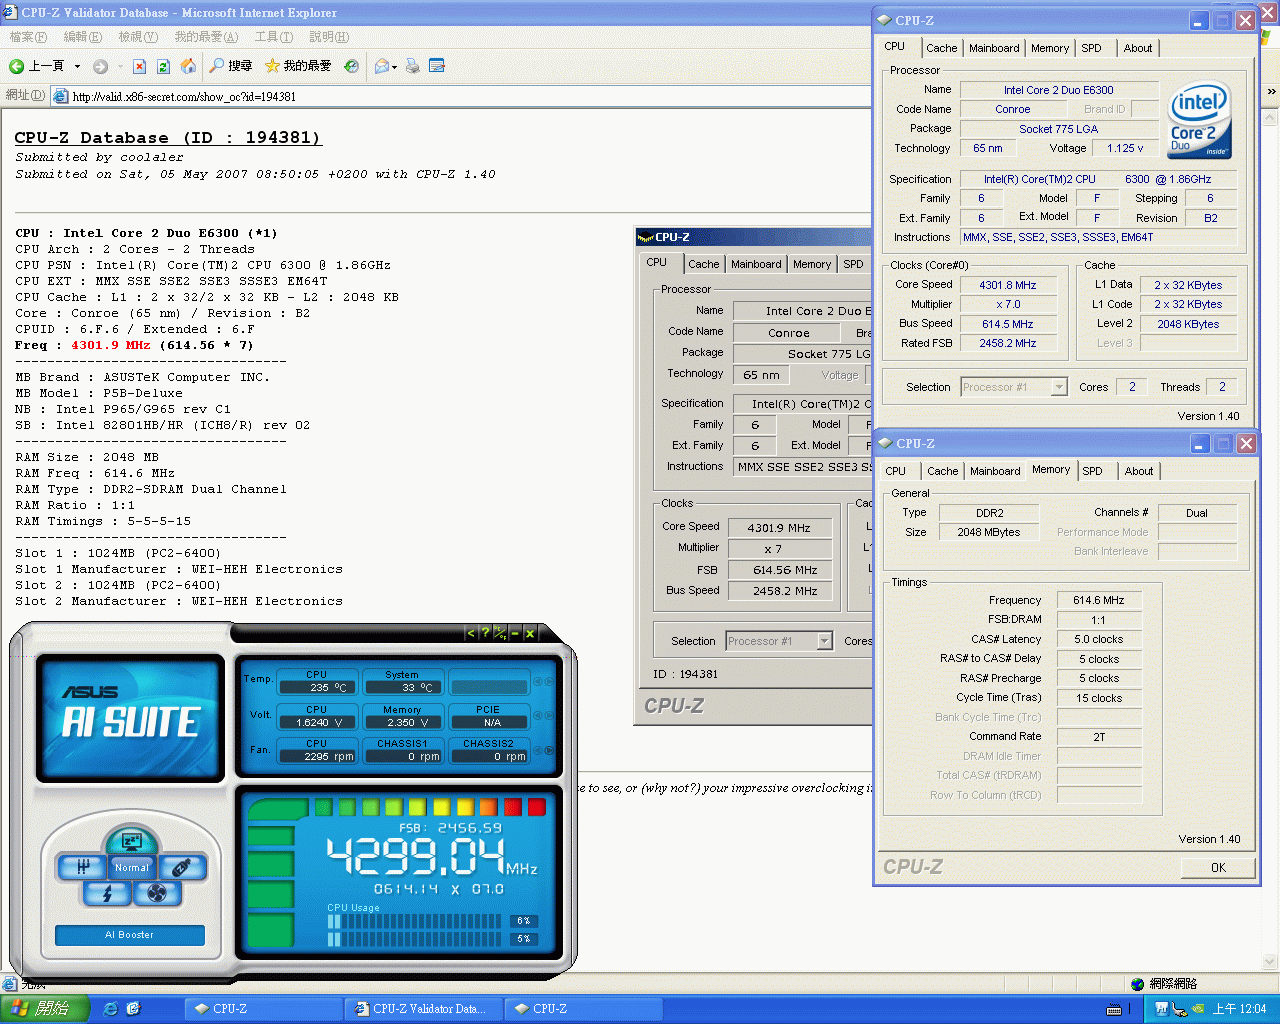Viewport: 1280px width, 1024px height.
Task: Open the AI N.O.S. canister icon
Action: coord(181,867)
